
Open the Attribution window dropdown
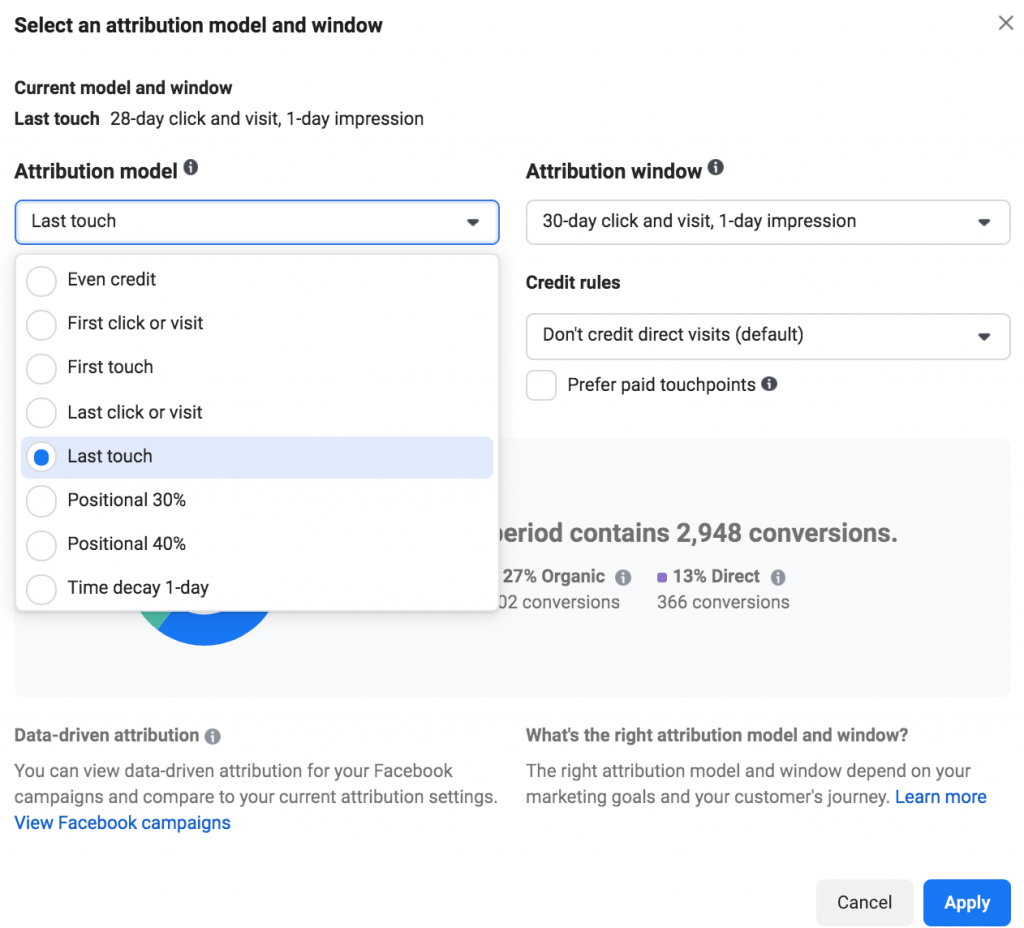point(768,222)
